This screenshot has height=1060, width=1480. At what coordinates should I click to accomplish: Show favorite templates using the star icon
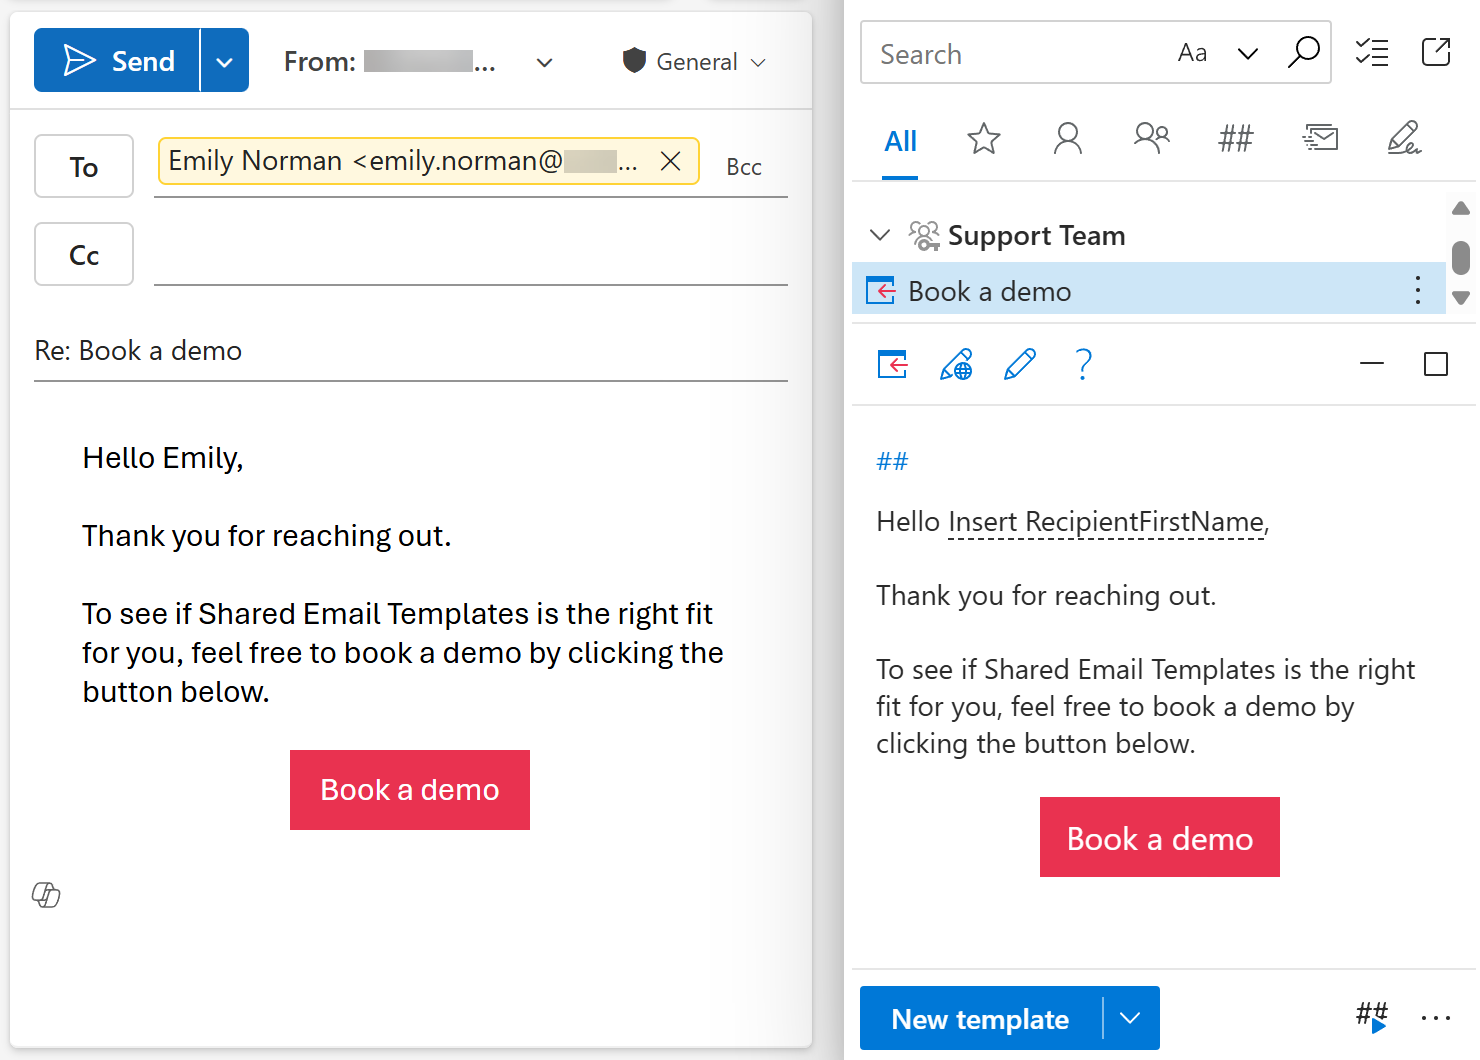[984, 139]
